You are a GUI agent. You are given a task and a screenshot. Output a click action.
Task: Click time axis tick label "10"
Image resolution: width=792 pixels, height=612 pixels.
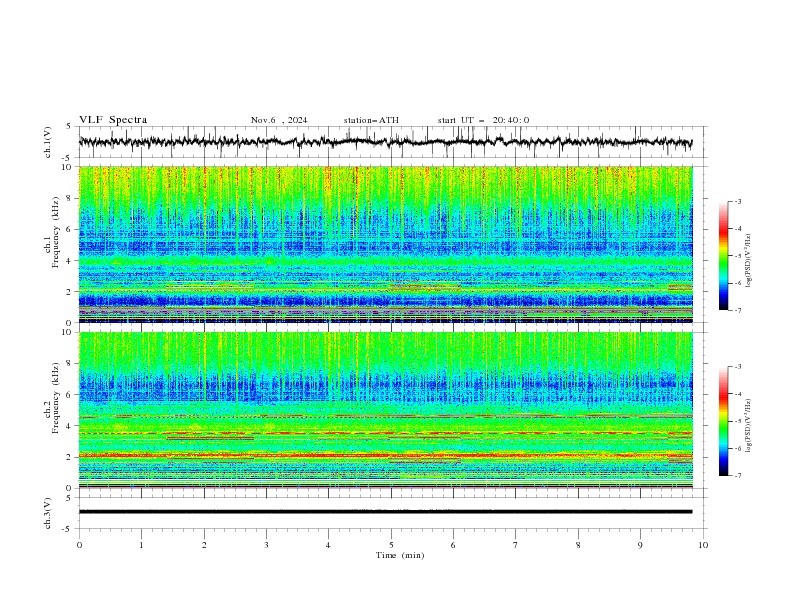703,545
